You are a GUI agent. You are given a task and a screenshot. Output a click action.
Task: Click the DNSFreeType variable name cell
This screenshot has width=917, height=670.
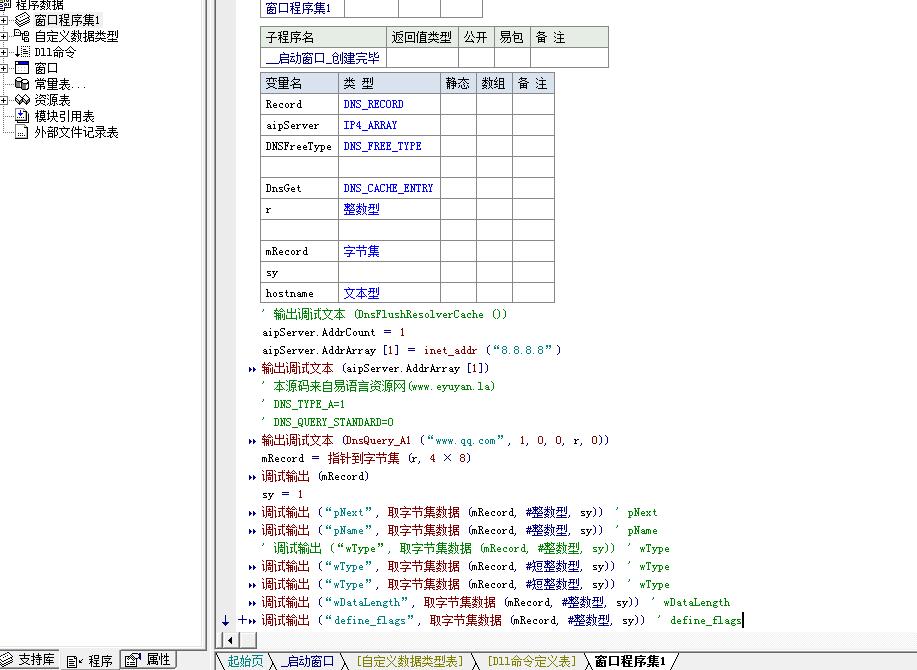[299, 146]
